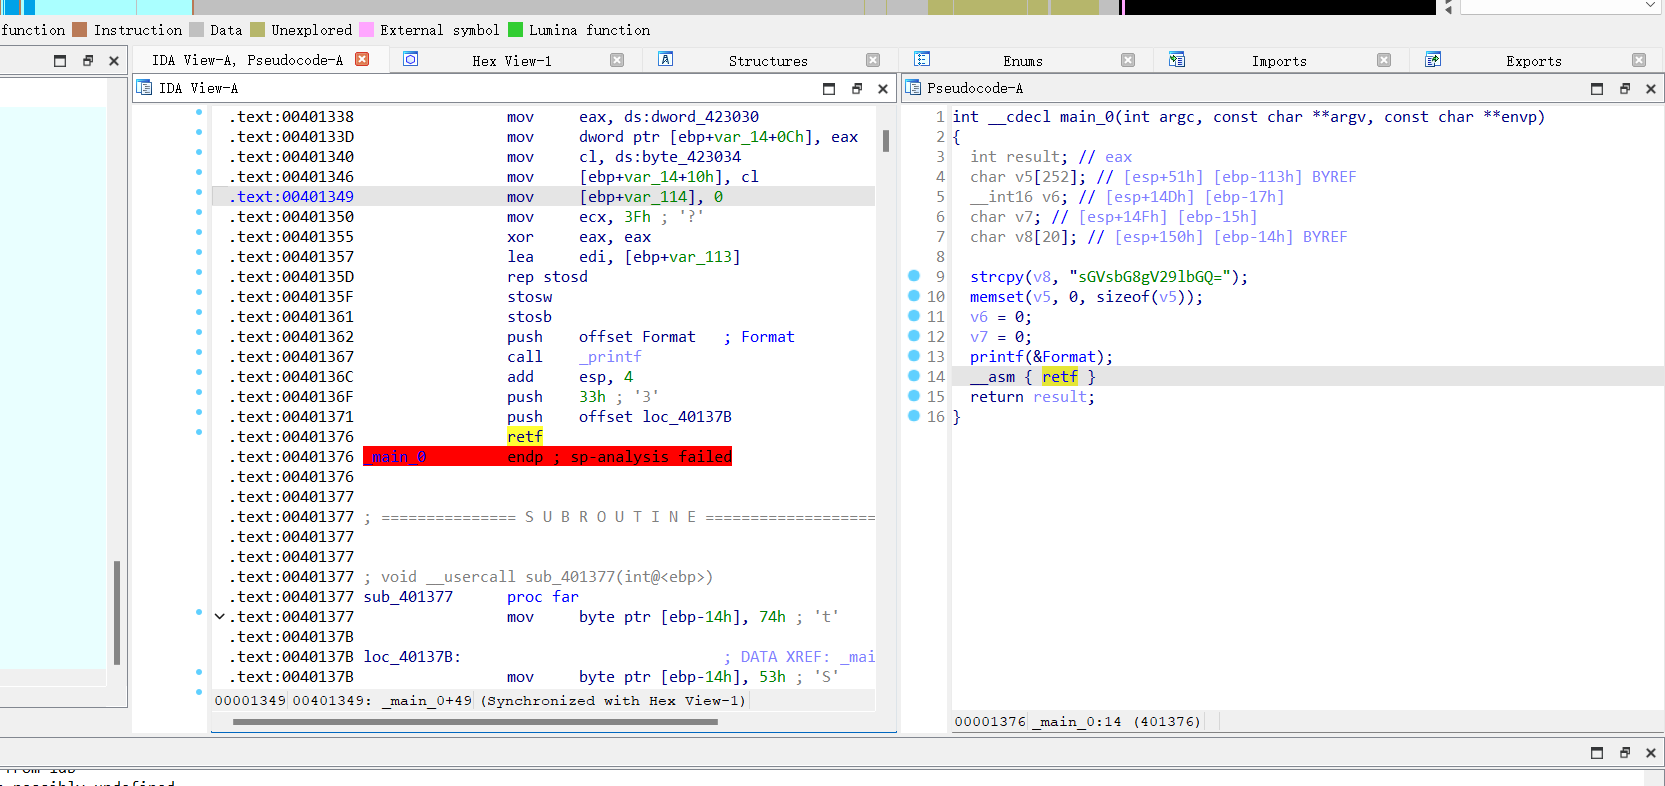Screen dimensions: 1665x786
Task: Click the IDA View-A vertical scrollbar thumb
Action: [886, 141]
